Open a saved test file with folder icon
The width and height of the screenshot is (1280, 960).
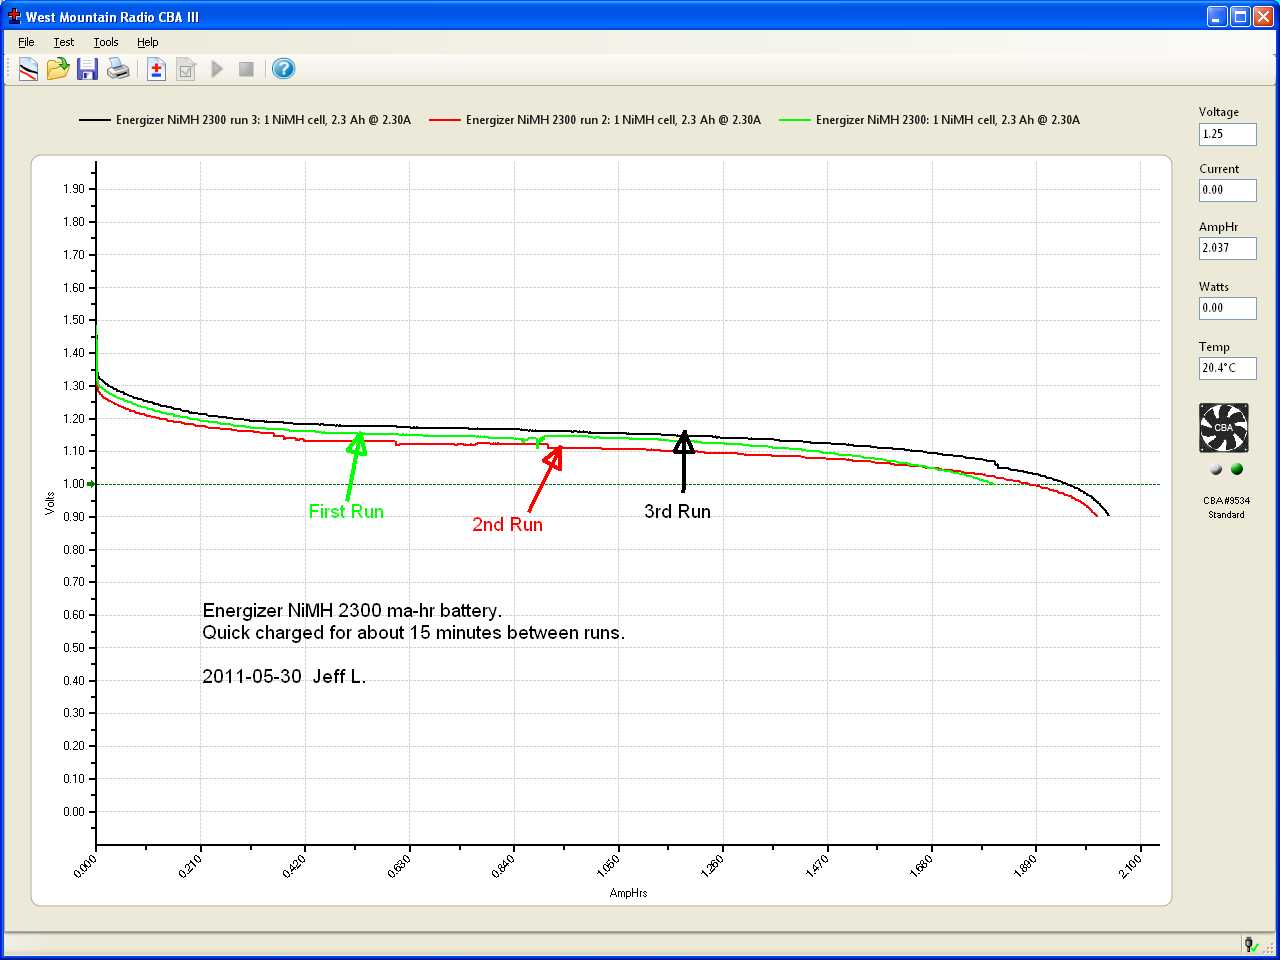(x=58, y=69)
